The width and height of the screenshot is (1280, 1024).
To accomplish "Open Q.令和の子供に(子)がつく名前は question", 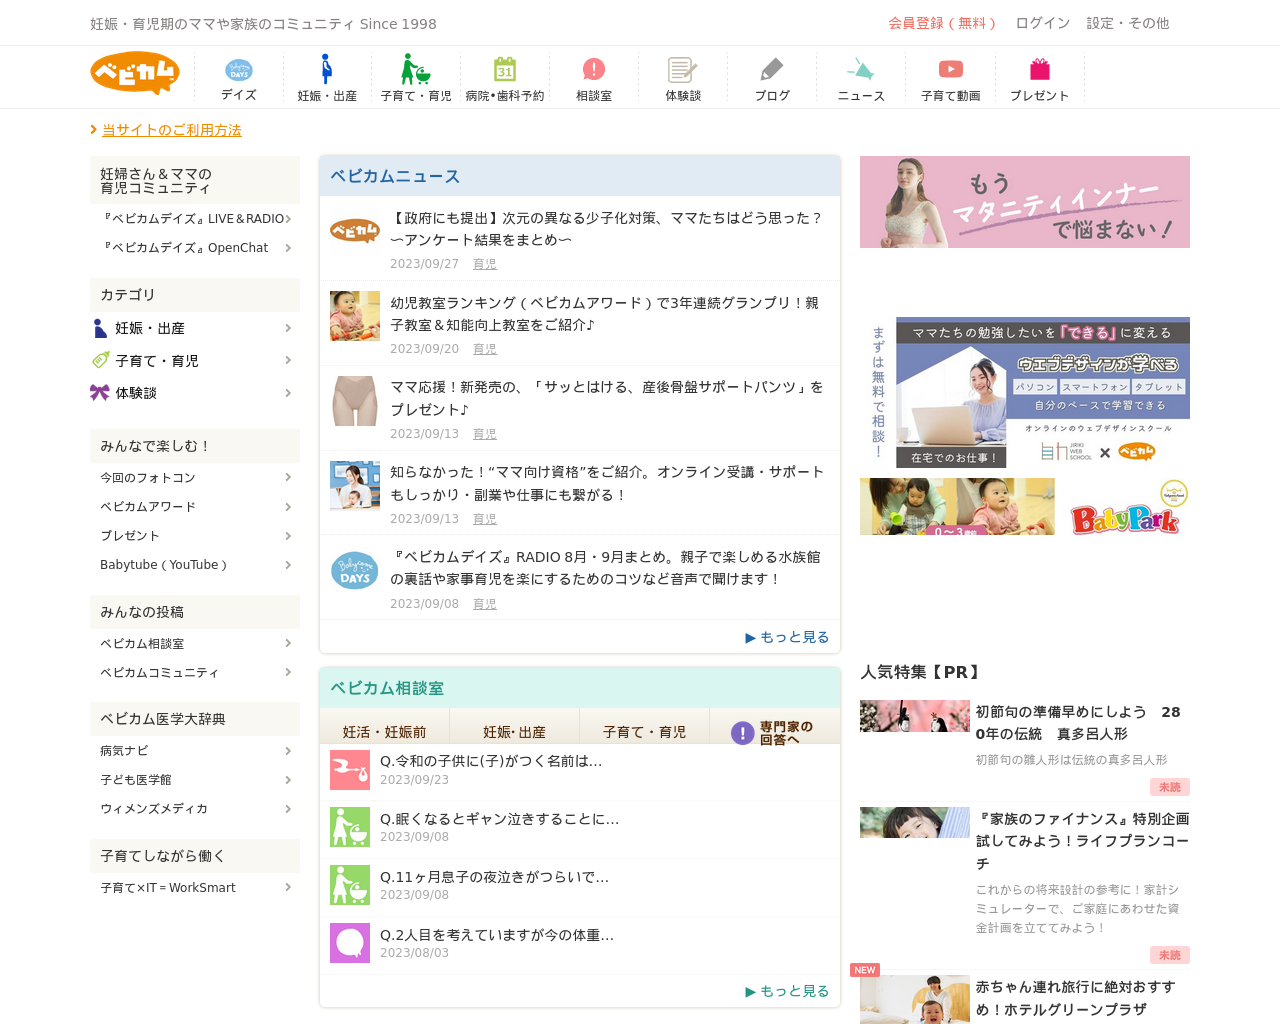I will [x=491, y=761].
